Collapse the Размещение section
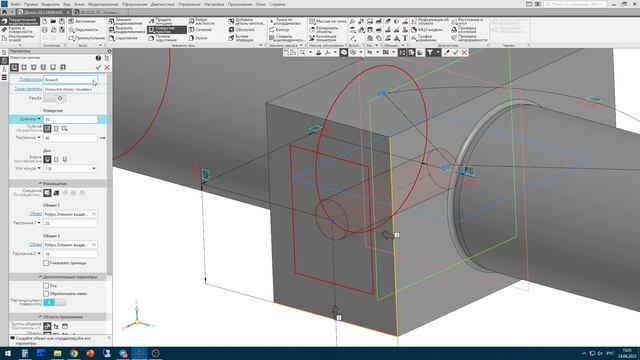The height and width of the screenshot is (360, 640). point(58,184)
